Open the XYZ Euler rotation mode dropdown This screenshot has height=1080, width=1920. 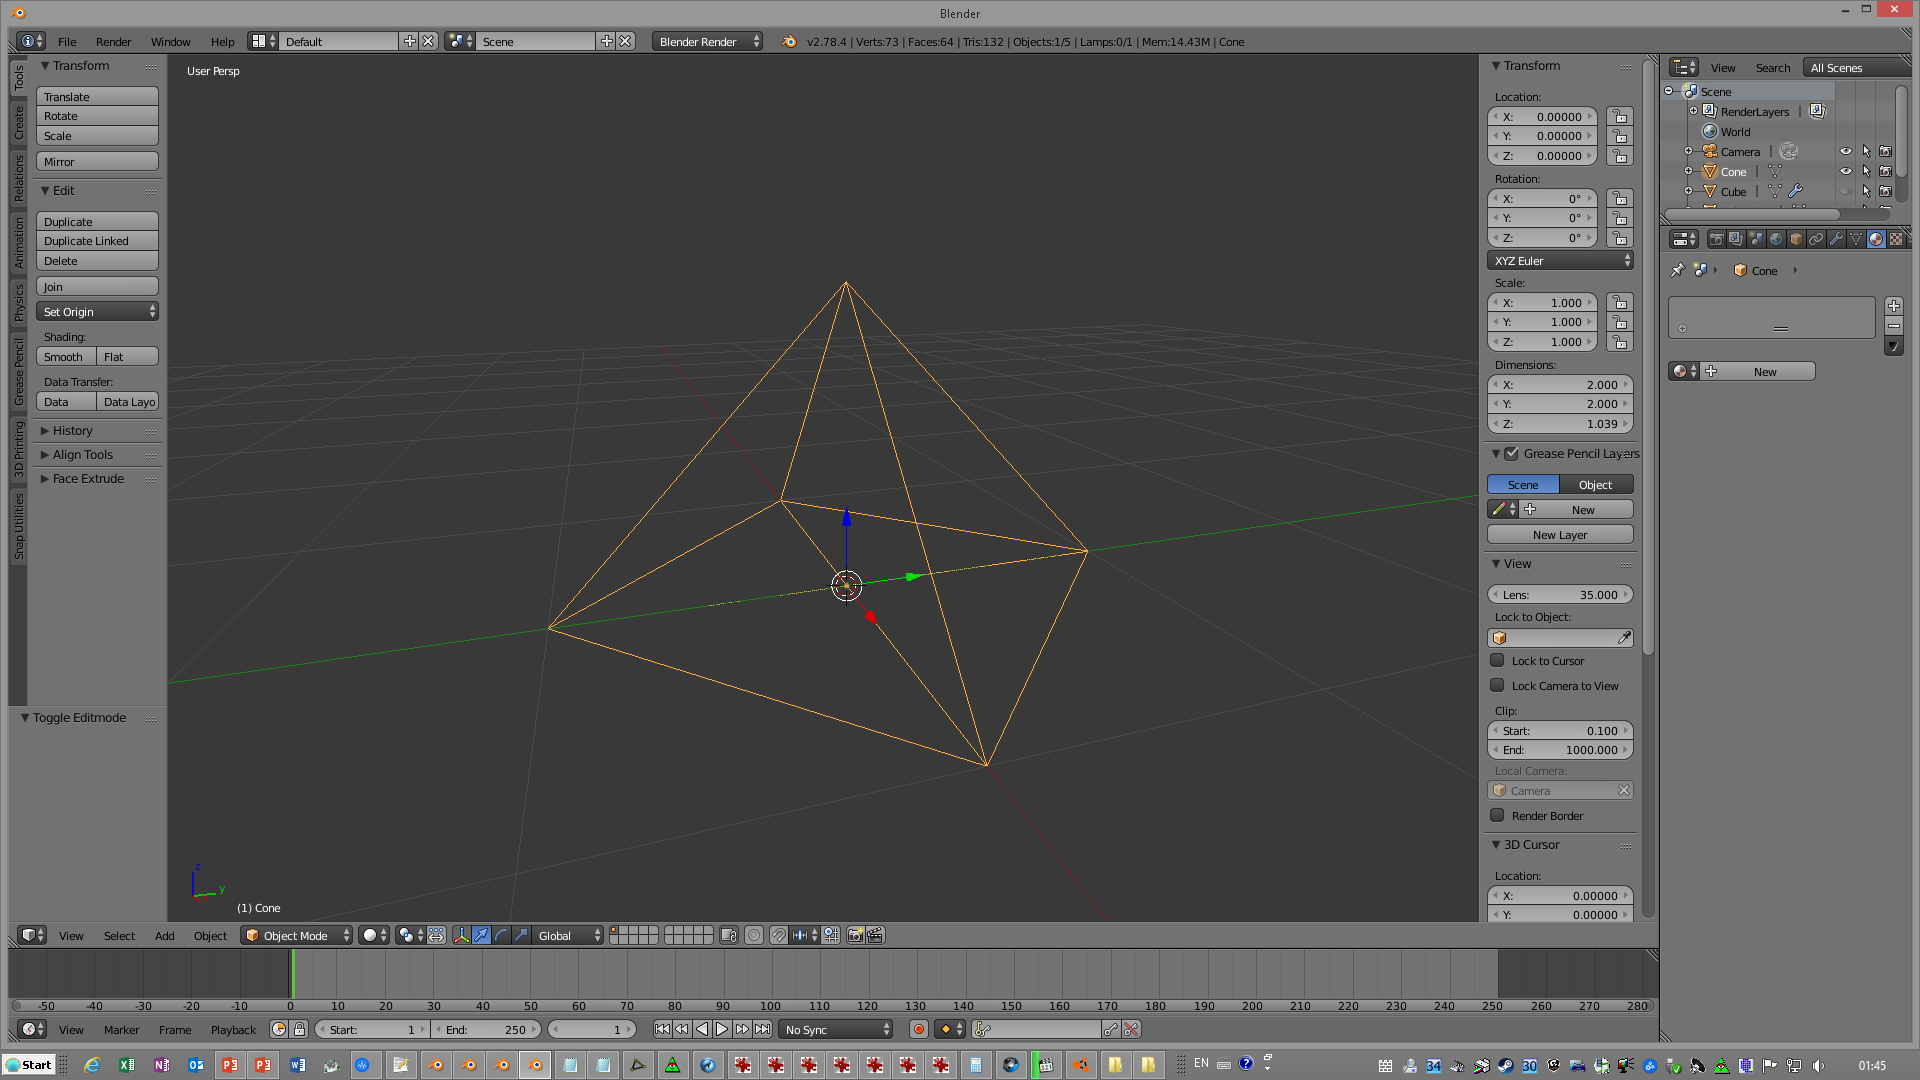[1560, 260]
